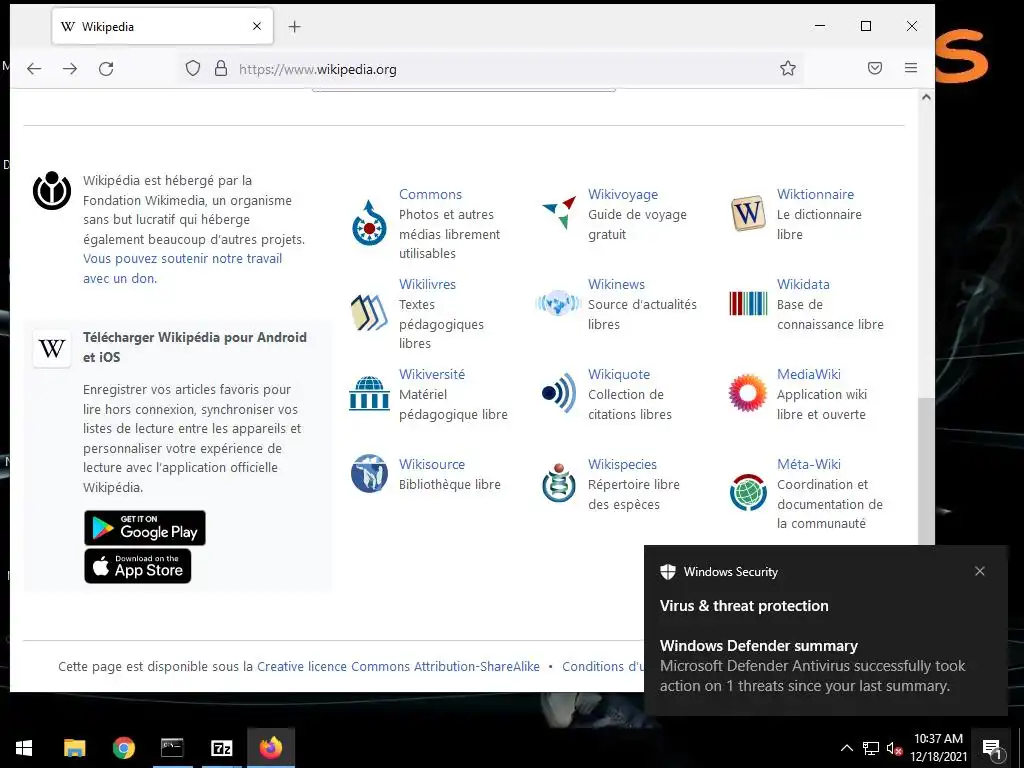The image size is (1024, 768).
Task: Bookmark this page with the star icon
Action: [x=788, y=69]
